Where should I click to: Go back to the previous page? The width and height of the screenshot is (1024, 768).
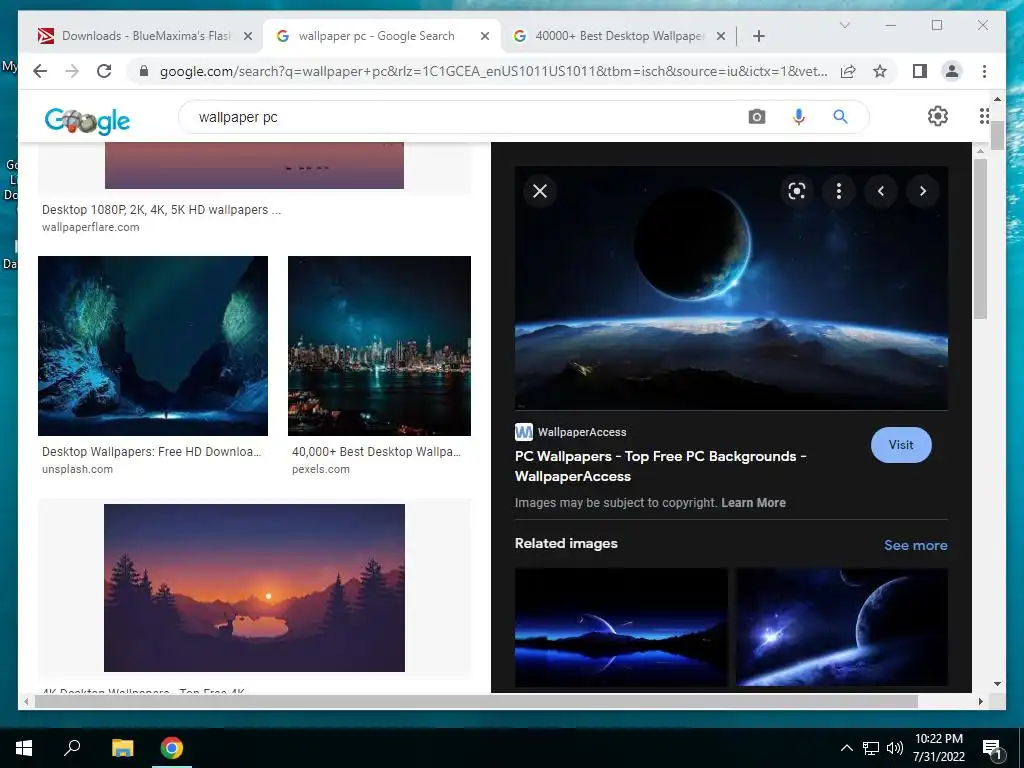tap(40, 71)
